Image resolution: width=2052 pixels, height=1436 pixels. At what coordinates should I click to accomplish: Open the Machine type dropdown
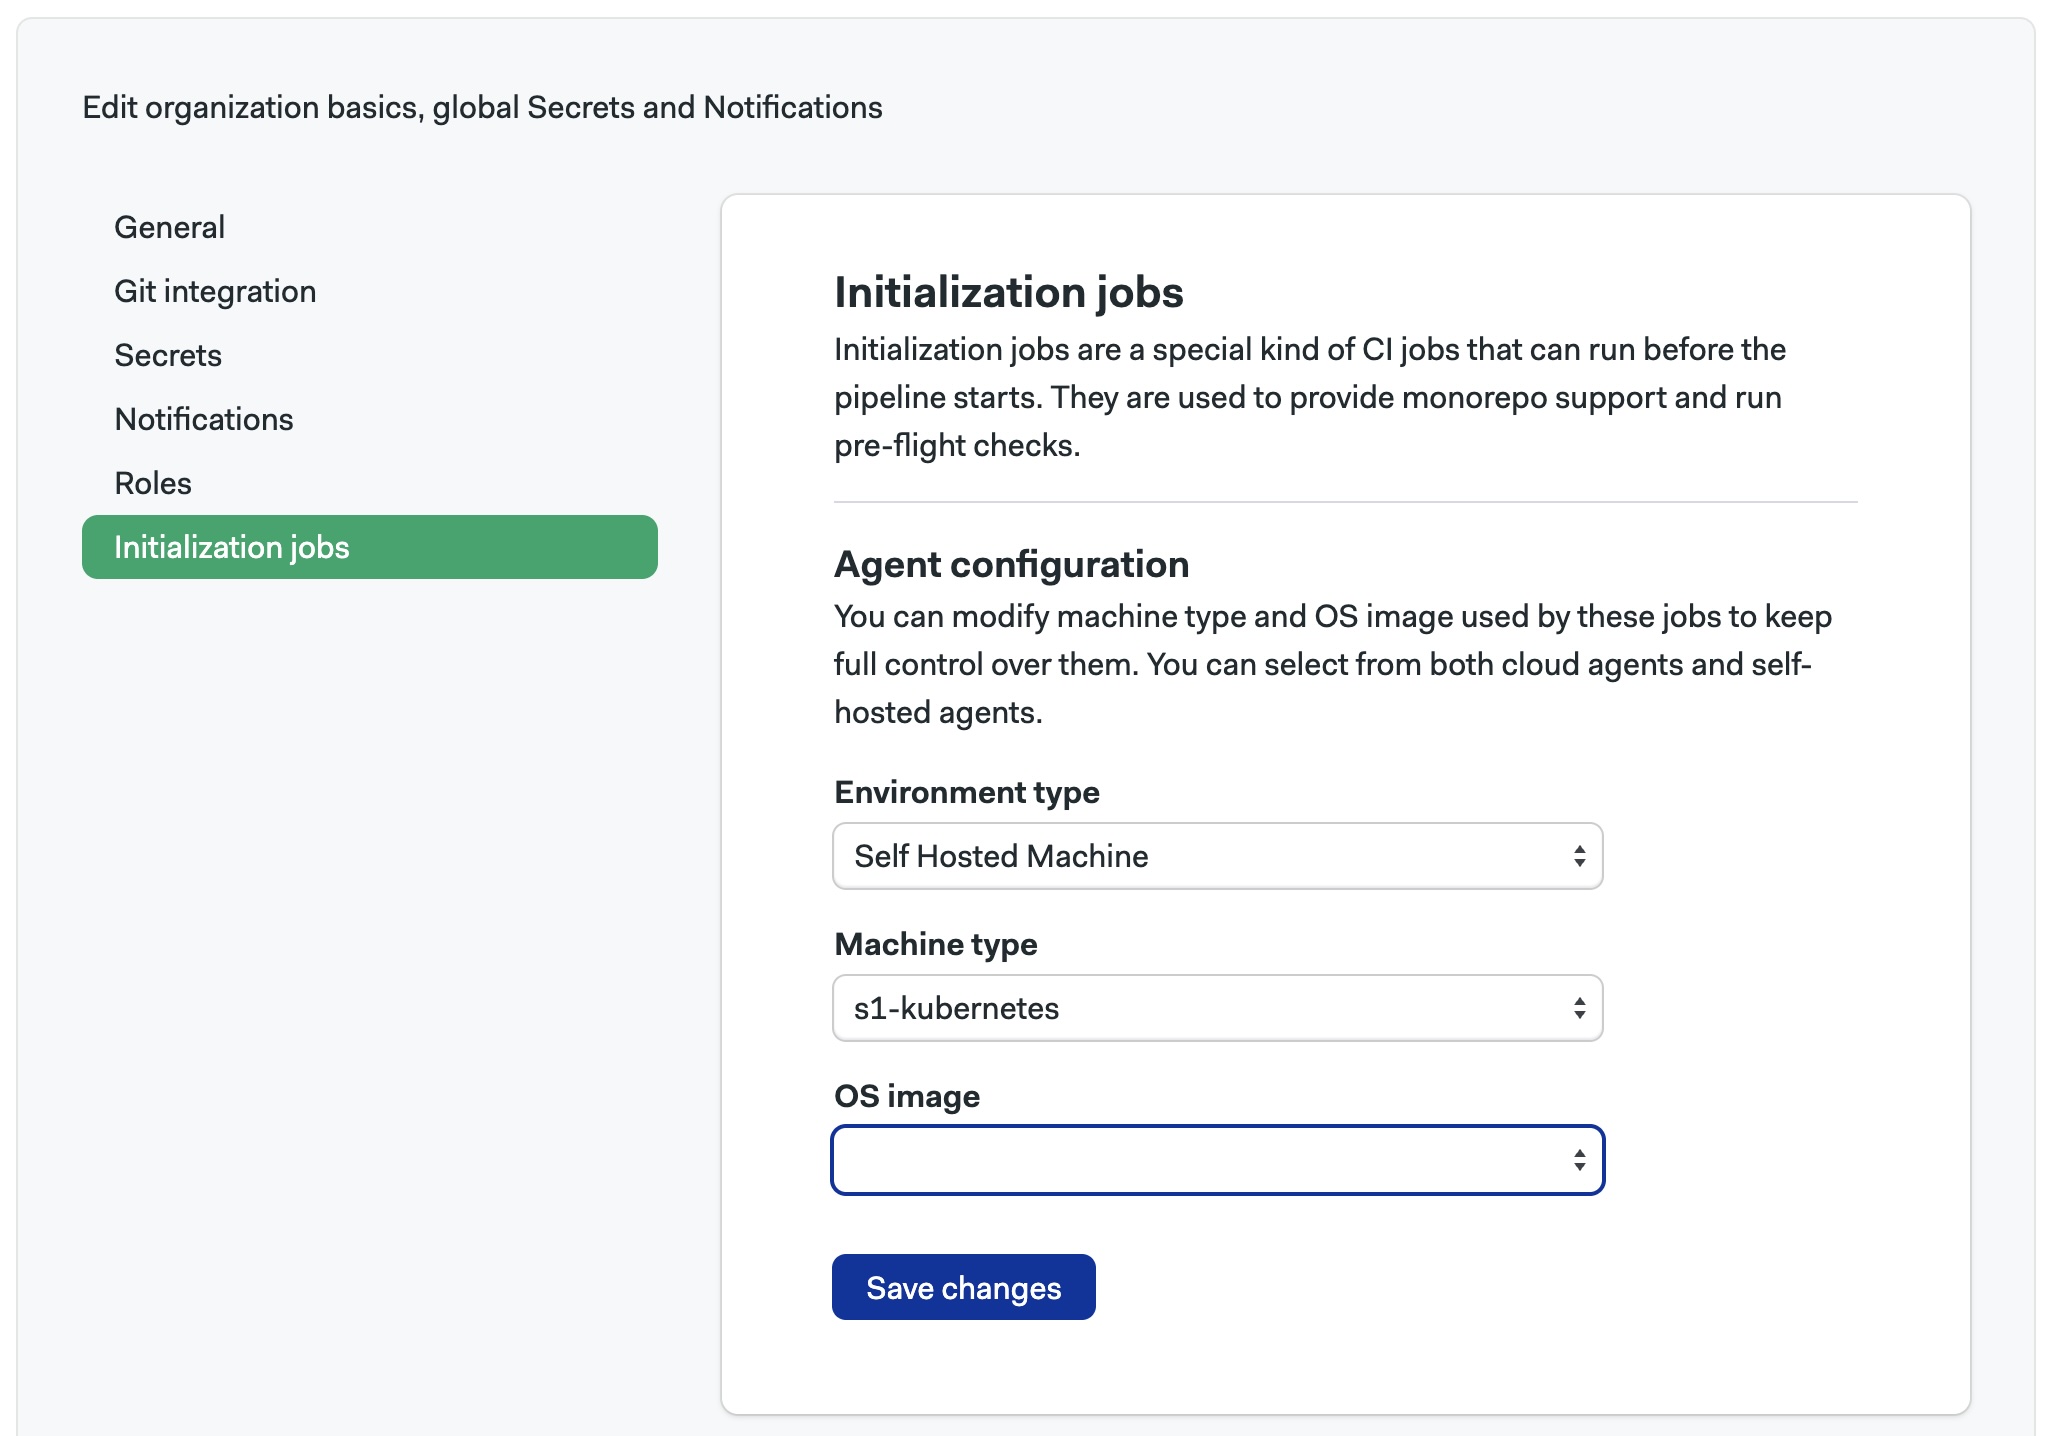coord(1216,1008)
